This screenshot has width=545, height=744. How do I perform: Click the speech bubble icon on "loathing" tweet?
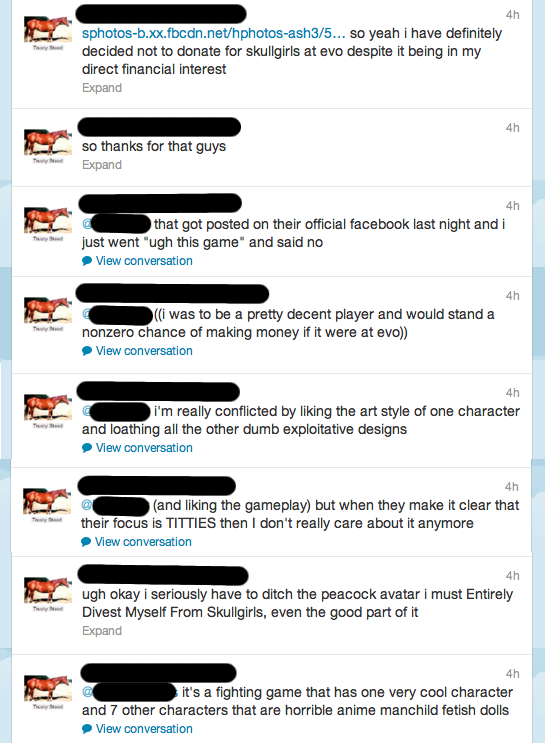pyautogui.click(x=87, y=448)
